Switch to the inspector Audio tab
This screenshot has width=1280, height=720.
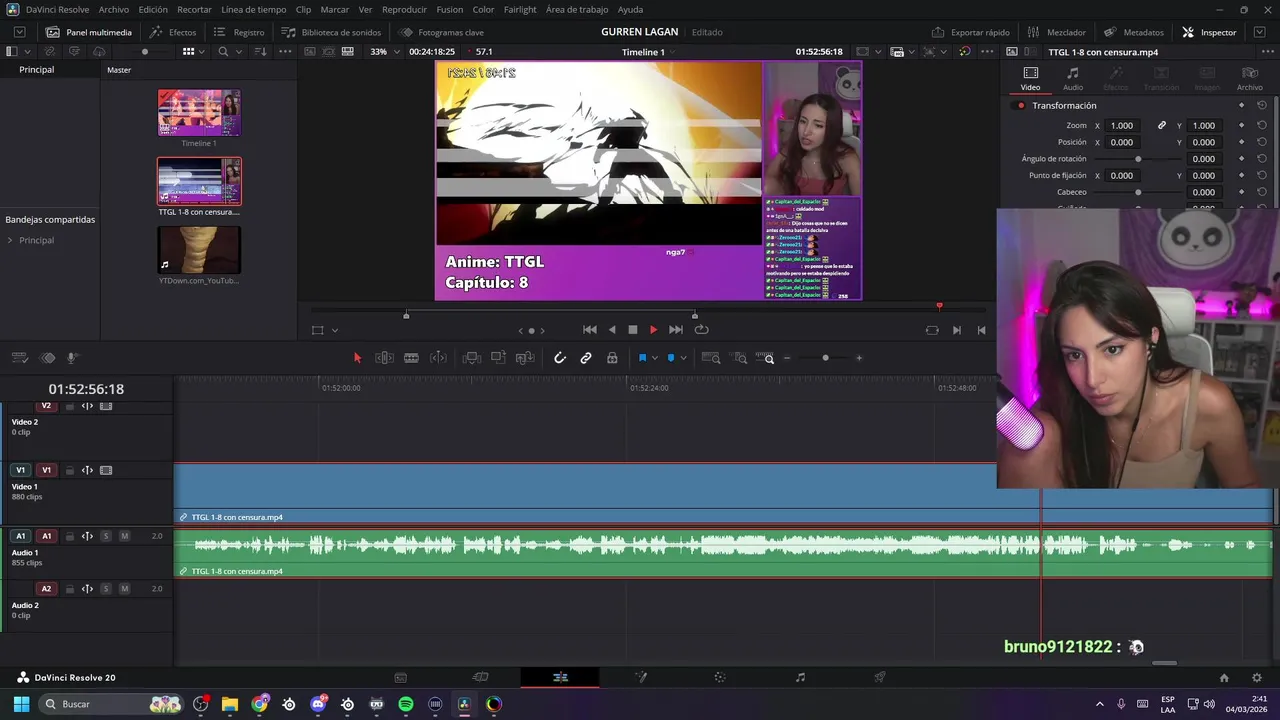point(1072,79)
